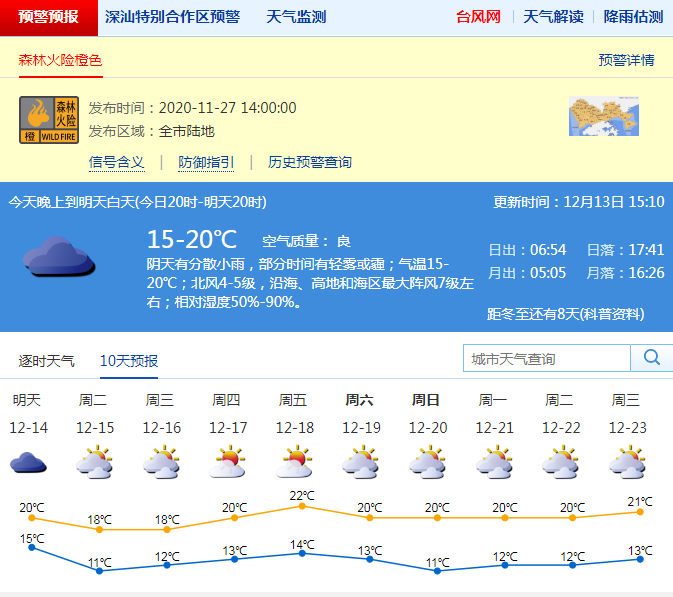Open the warning area map thumbnail
This screenshot has height=597, width=673.
pos(603,116)
